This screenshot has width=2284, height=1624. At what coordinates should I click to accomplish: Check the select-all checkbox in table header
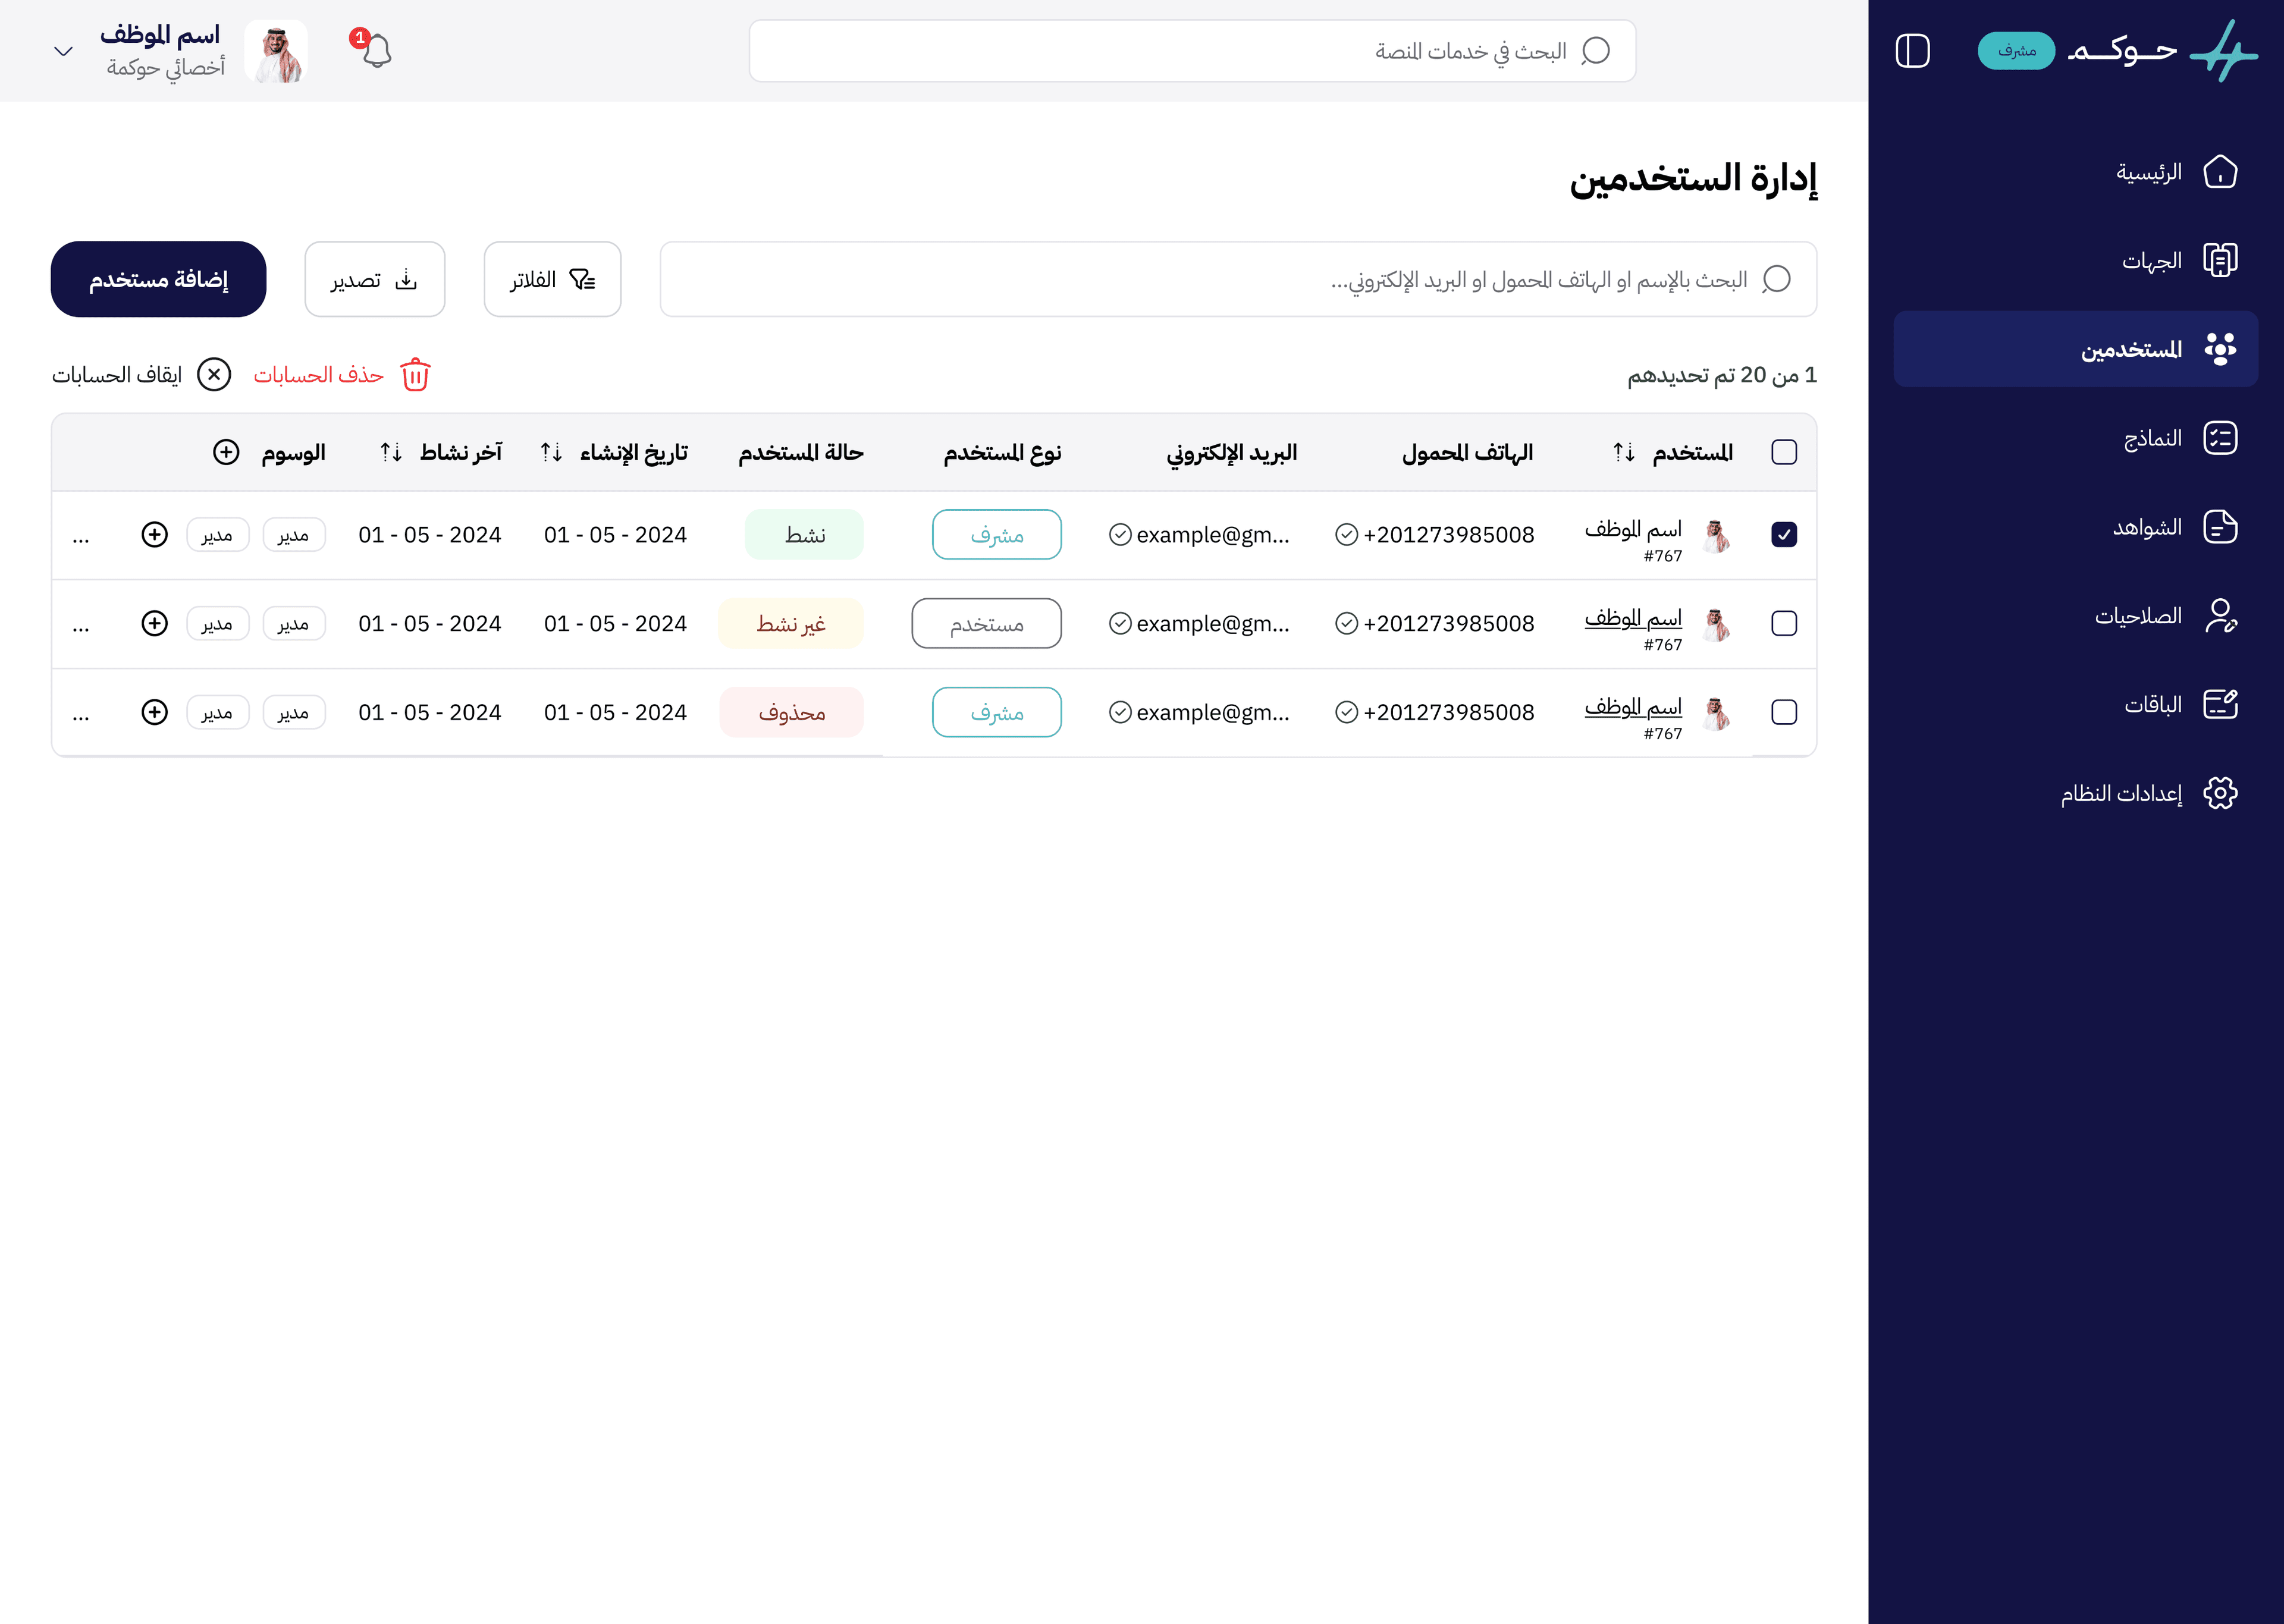(1784, 452)
